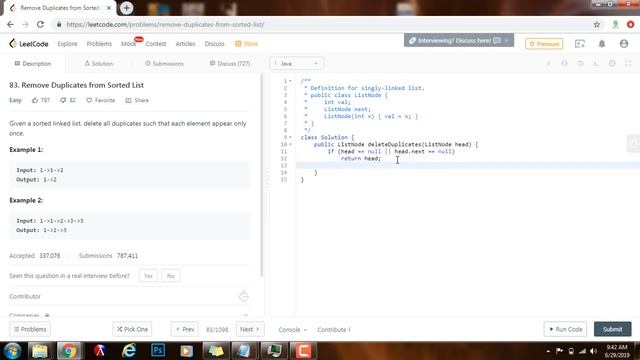Open Windows Start menu
Viewport: 640px width, 360px height.
pyautogui.click(x=12, y=351)
